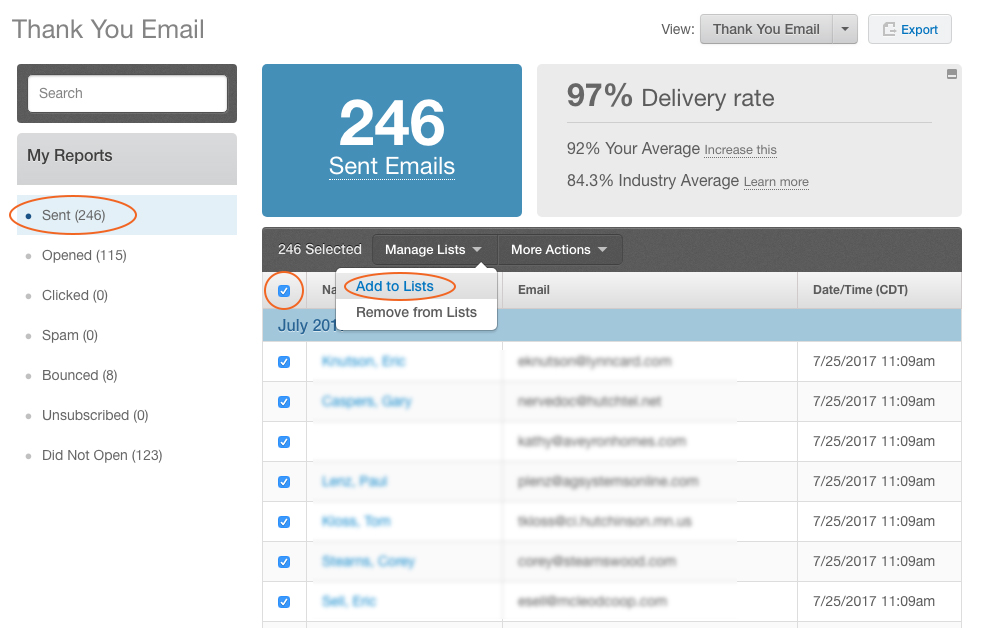The width and height of the screenshot is (1004, 628).
Task: Click the Date/Time (CDT) column header
Action: click(x=879, y=290)
